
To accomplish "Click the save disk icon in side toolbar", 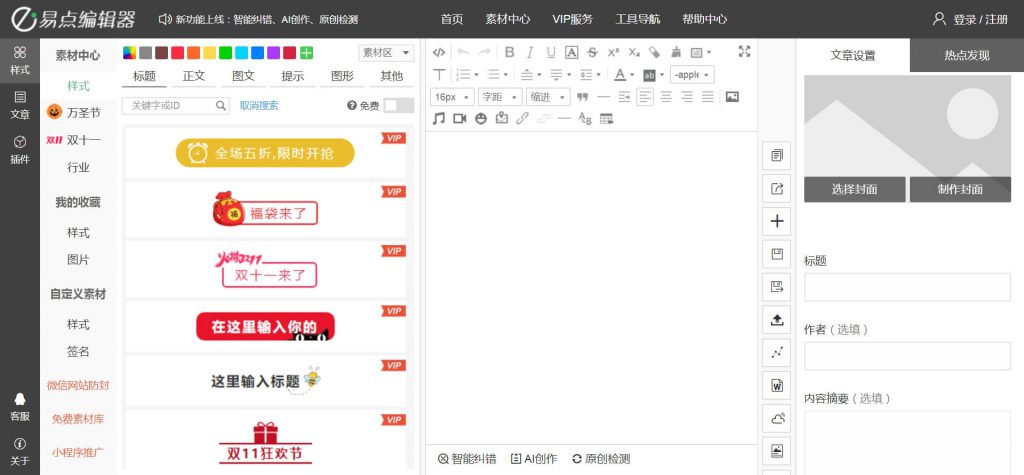I will tap(777, 254).
